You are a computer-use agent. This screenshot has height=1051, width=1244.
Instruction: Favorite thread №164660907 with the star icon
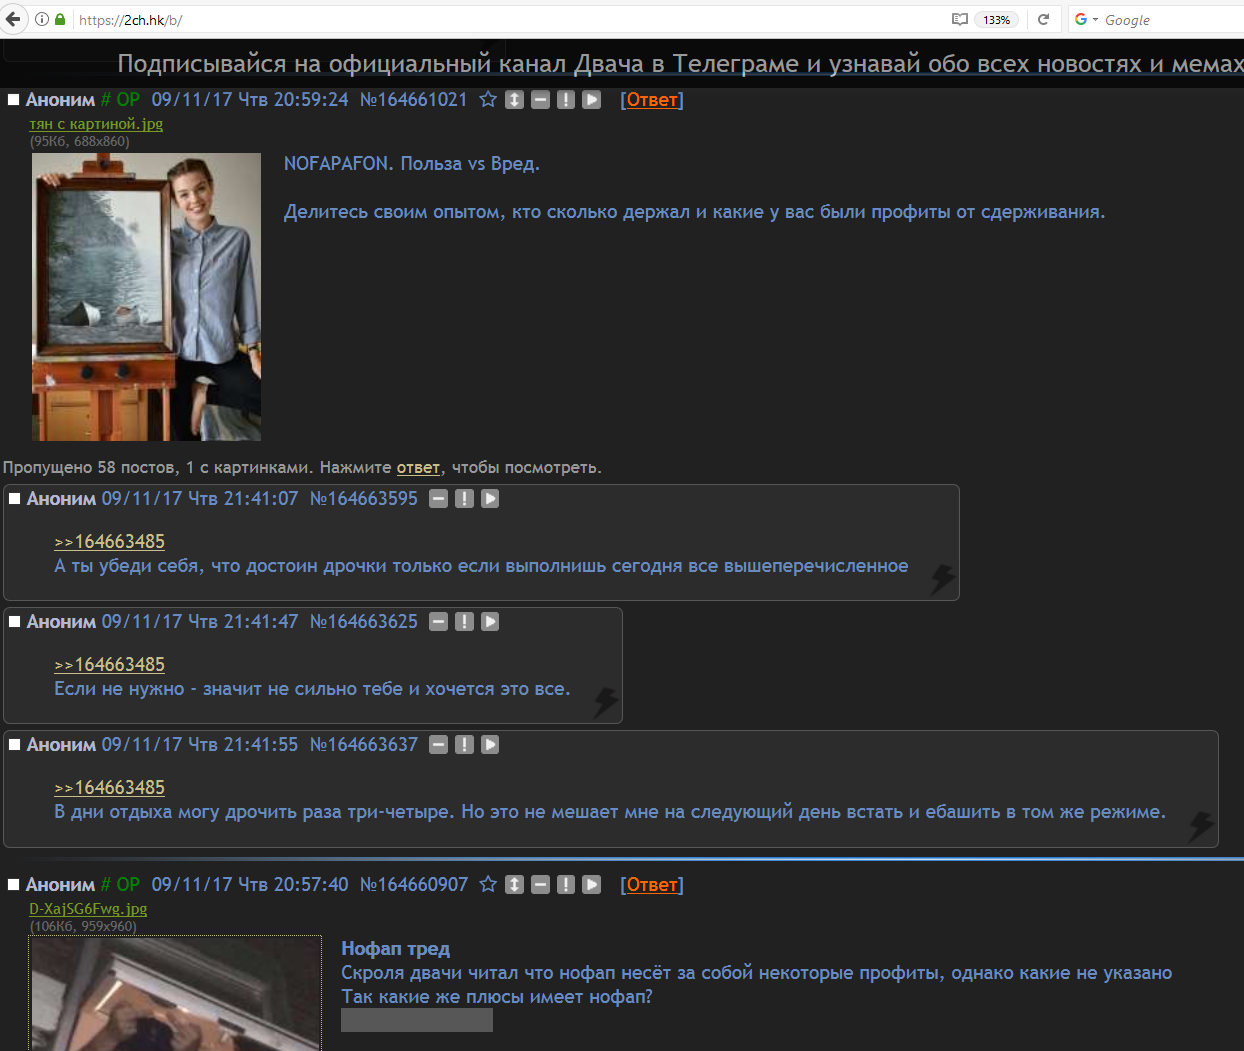point(488,884)
